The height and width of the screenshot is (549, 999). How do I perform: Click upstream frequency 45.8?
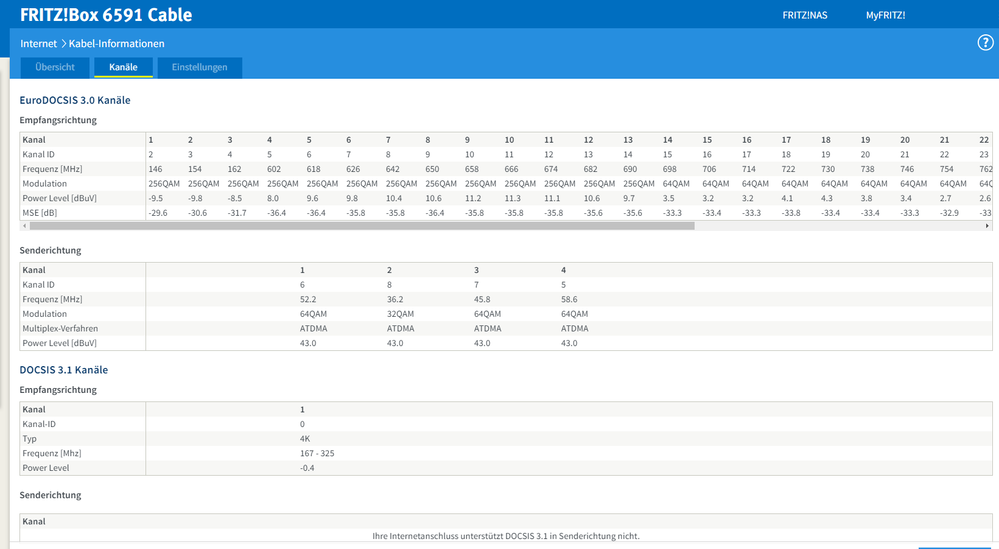click(482, 299)
